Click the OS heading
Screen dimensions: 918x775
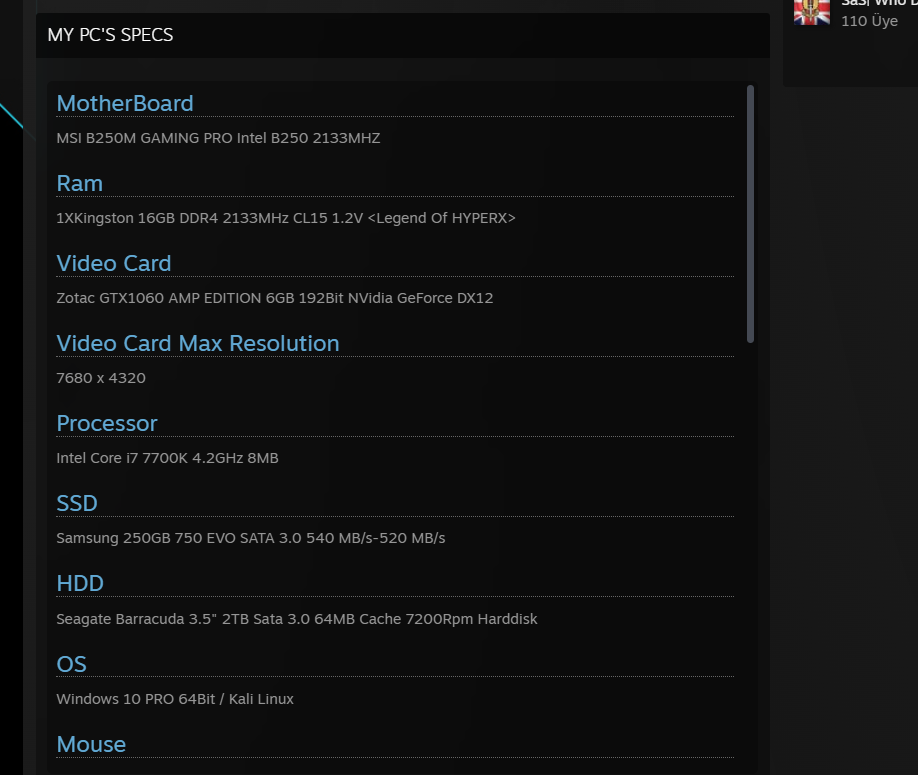coord(71,664)
